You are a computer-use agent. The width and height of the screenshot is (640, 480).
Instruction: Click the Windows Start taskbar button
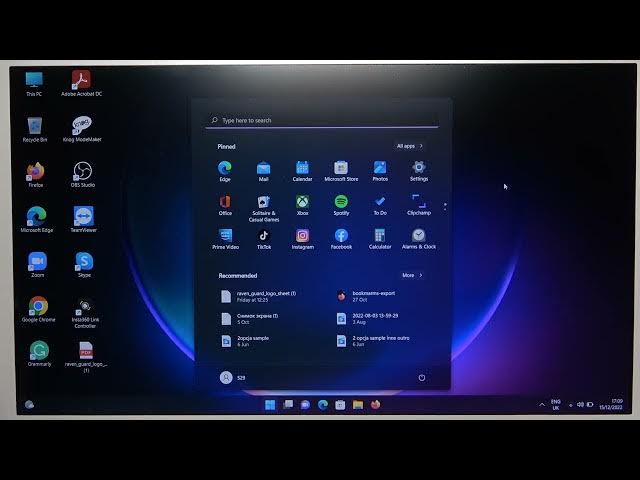pyautogui.click(x=270, y=405)
